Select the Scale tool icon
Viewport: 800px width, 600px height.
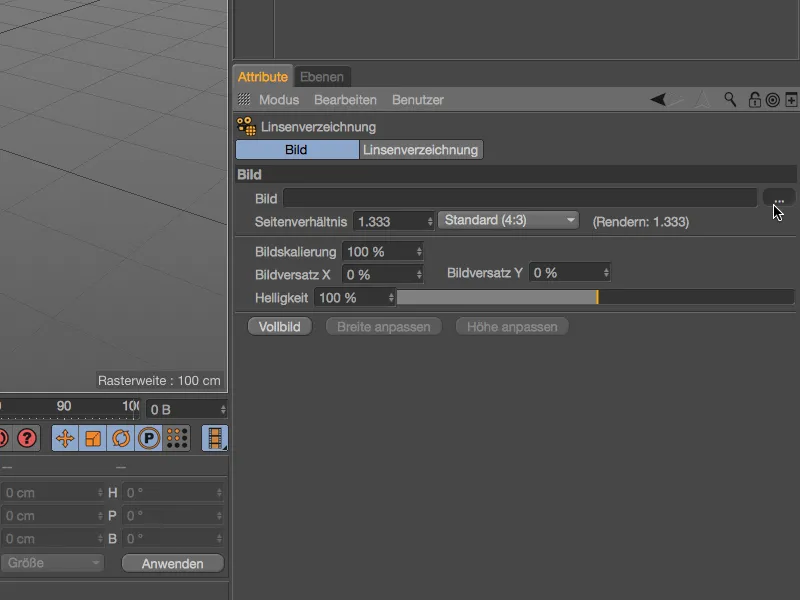point(93,438)
